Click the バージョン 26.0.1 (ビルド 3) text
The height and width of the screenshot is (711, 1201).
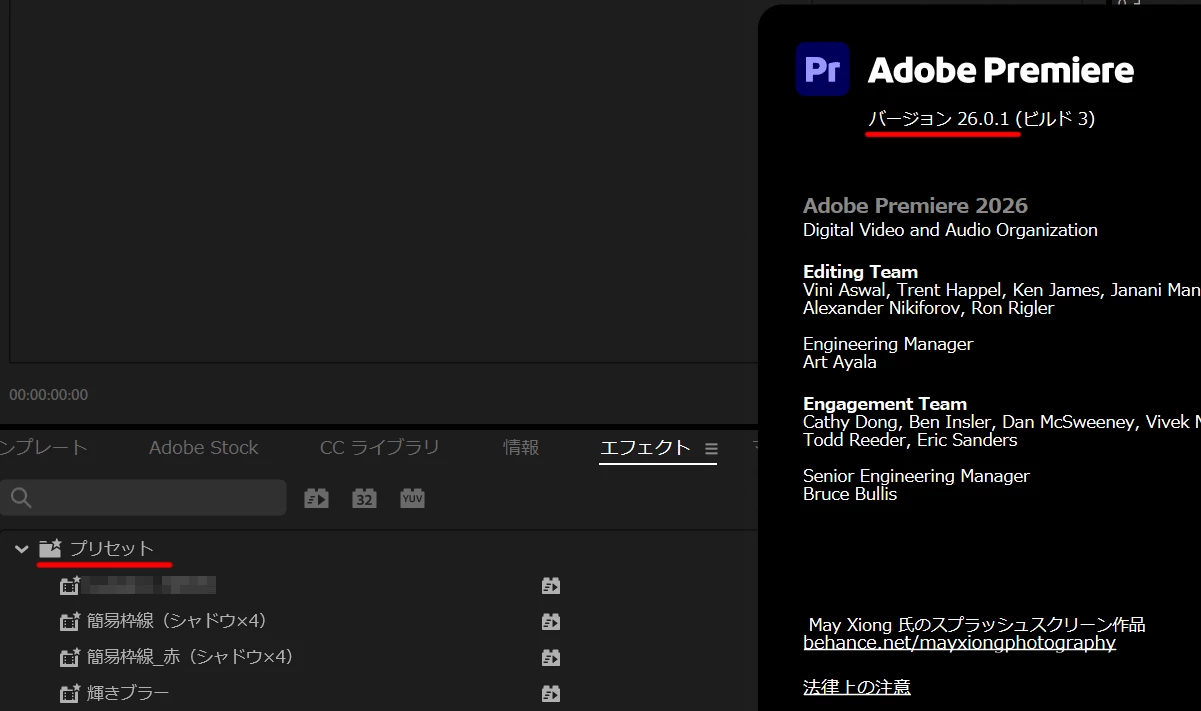pos(982,119)
